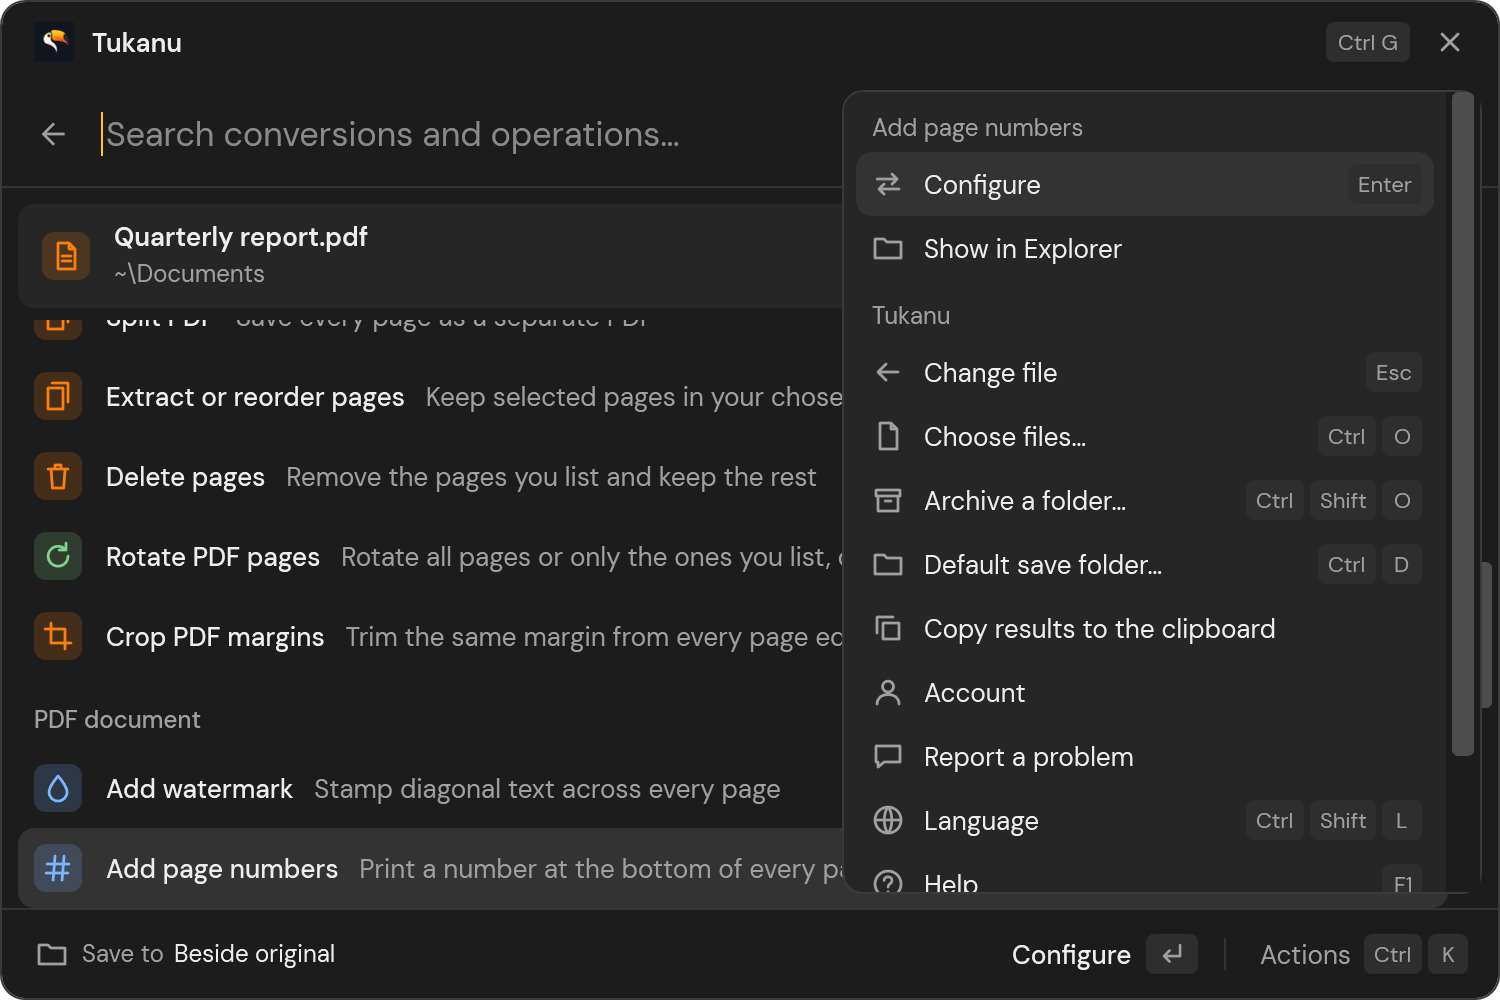Click the Add watermark droplet icon
Viewport: 1500px width, 1000px height.
[58, 788]
